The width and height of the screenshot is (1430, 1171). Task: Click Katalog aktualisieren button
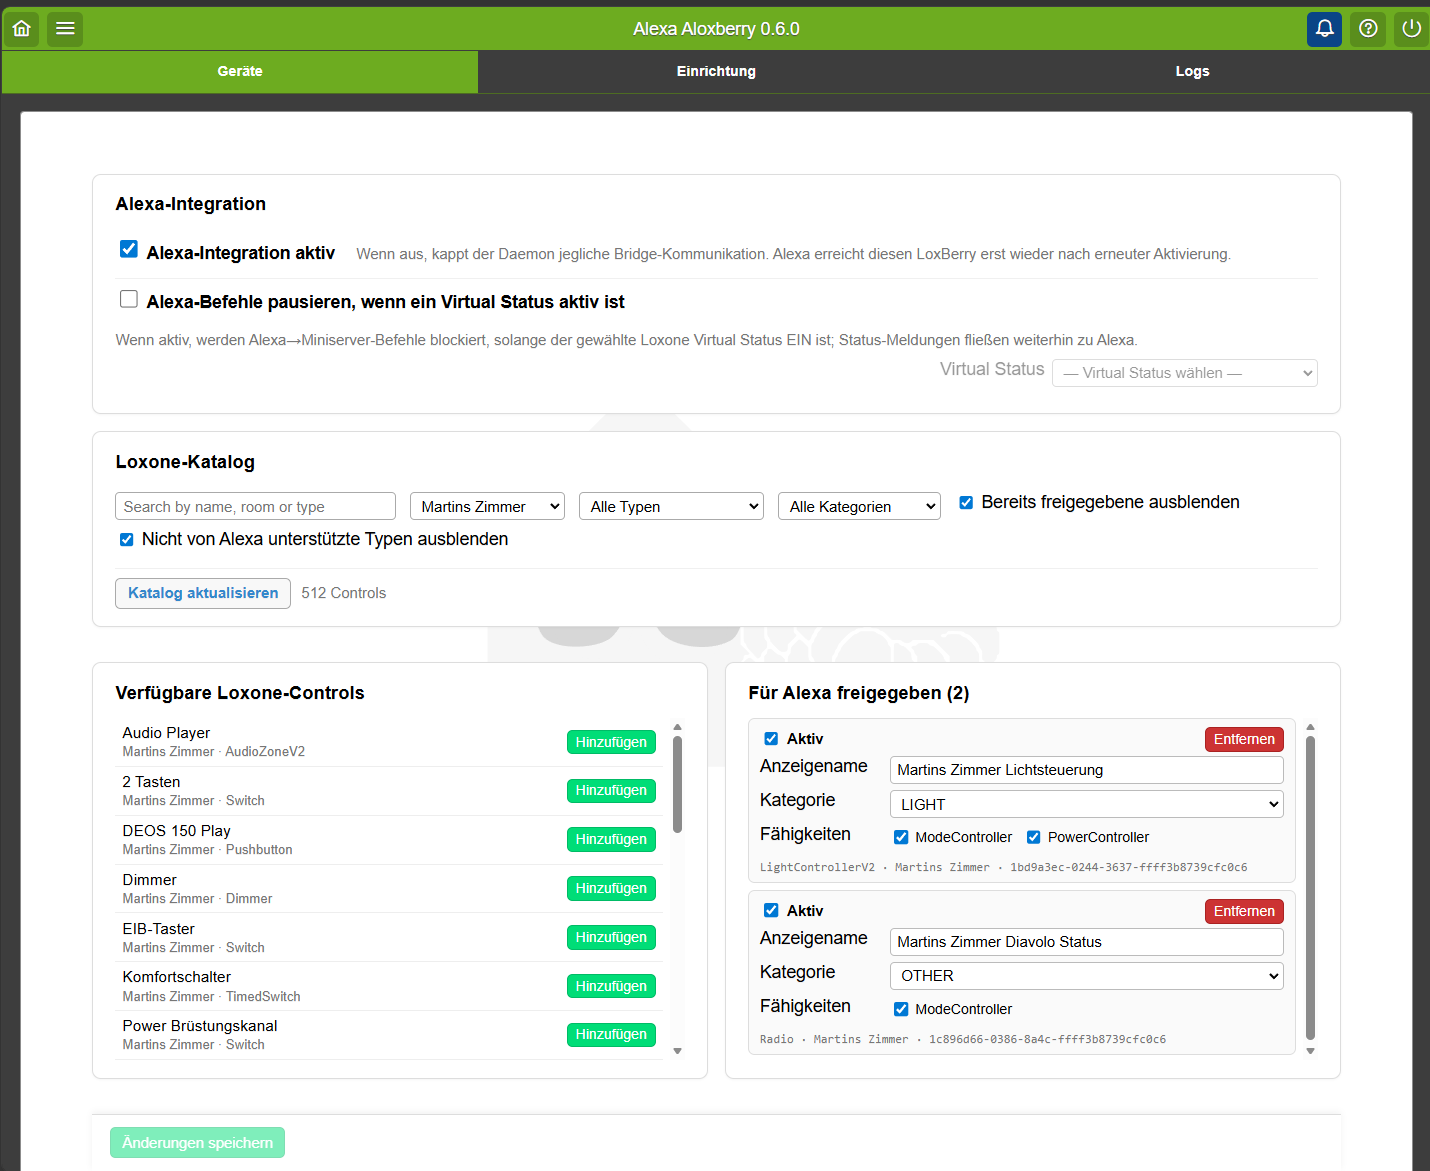click(x=203, y=593)
